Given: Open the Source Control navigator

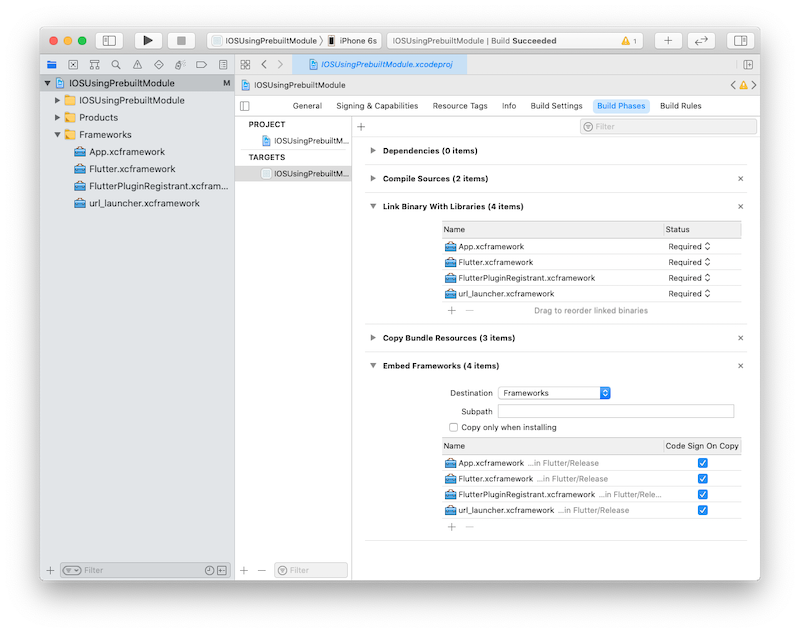Looking at the screenshot, I should pyautogui.click(x=73, y=64).
